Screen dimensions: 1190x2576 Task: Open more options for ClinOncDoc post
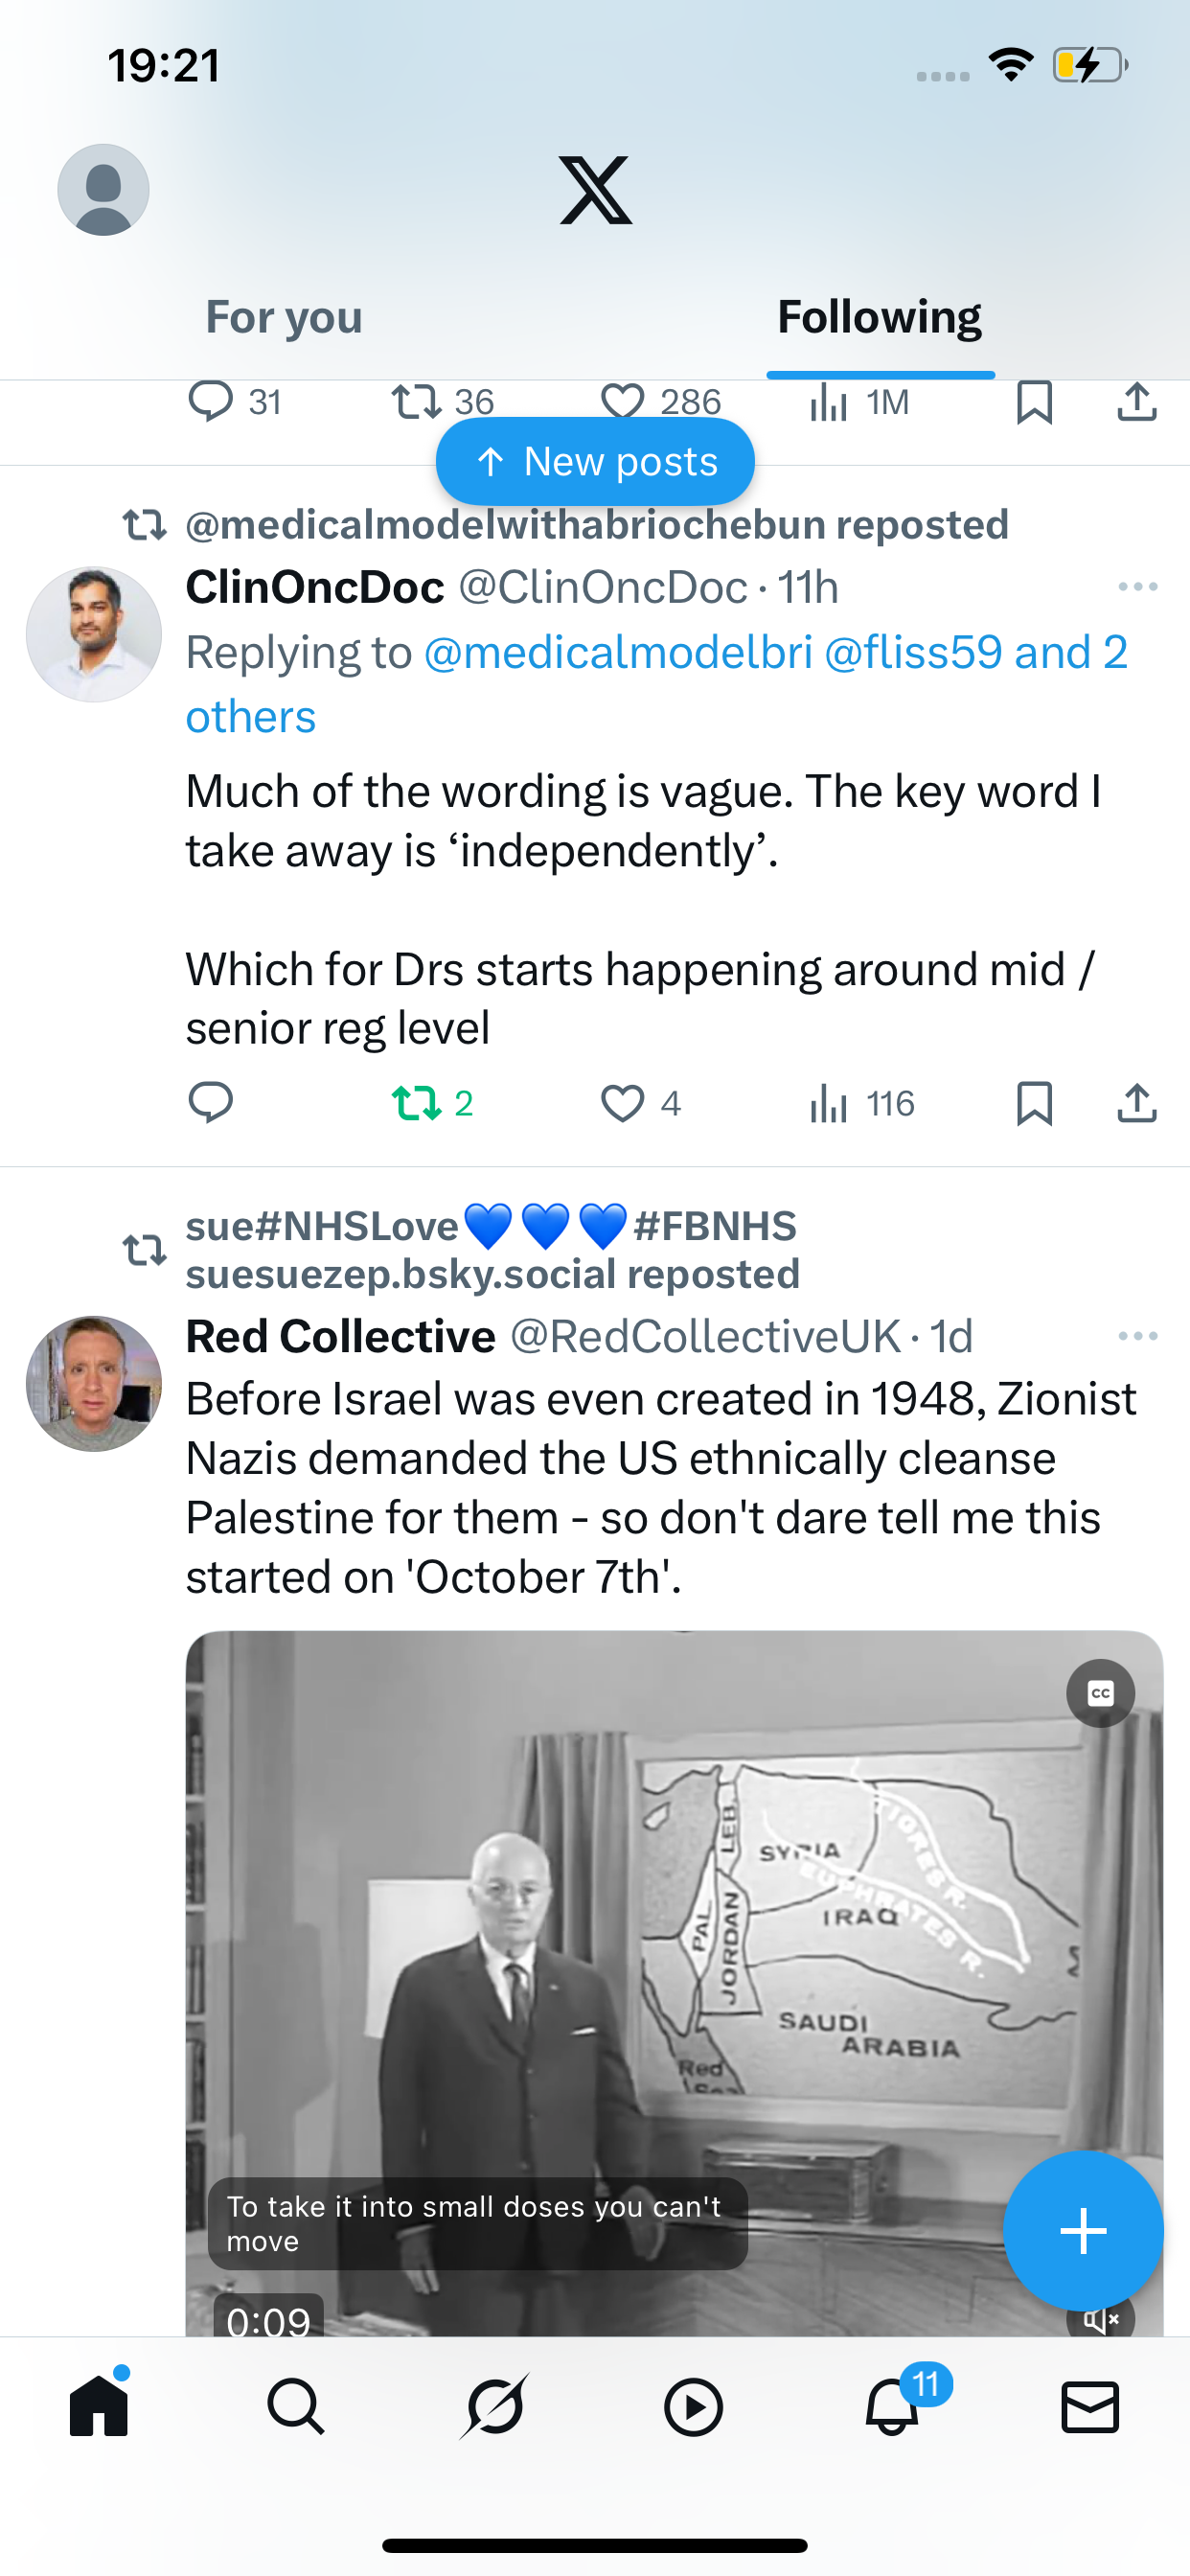pyautogui.click(x=1137, y=587)
